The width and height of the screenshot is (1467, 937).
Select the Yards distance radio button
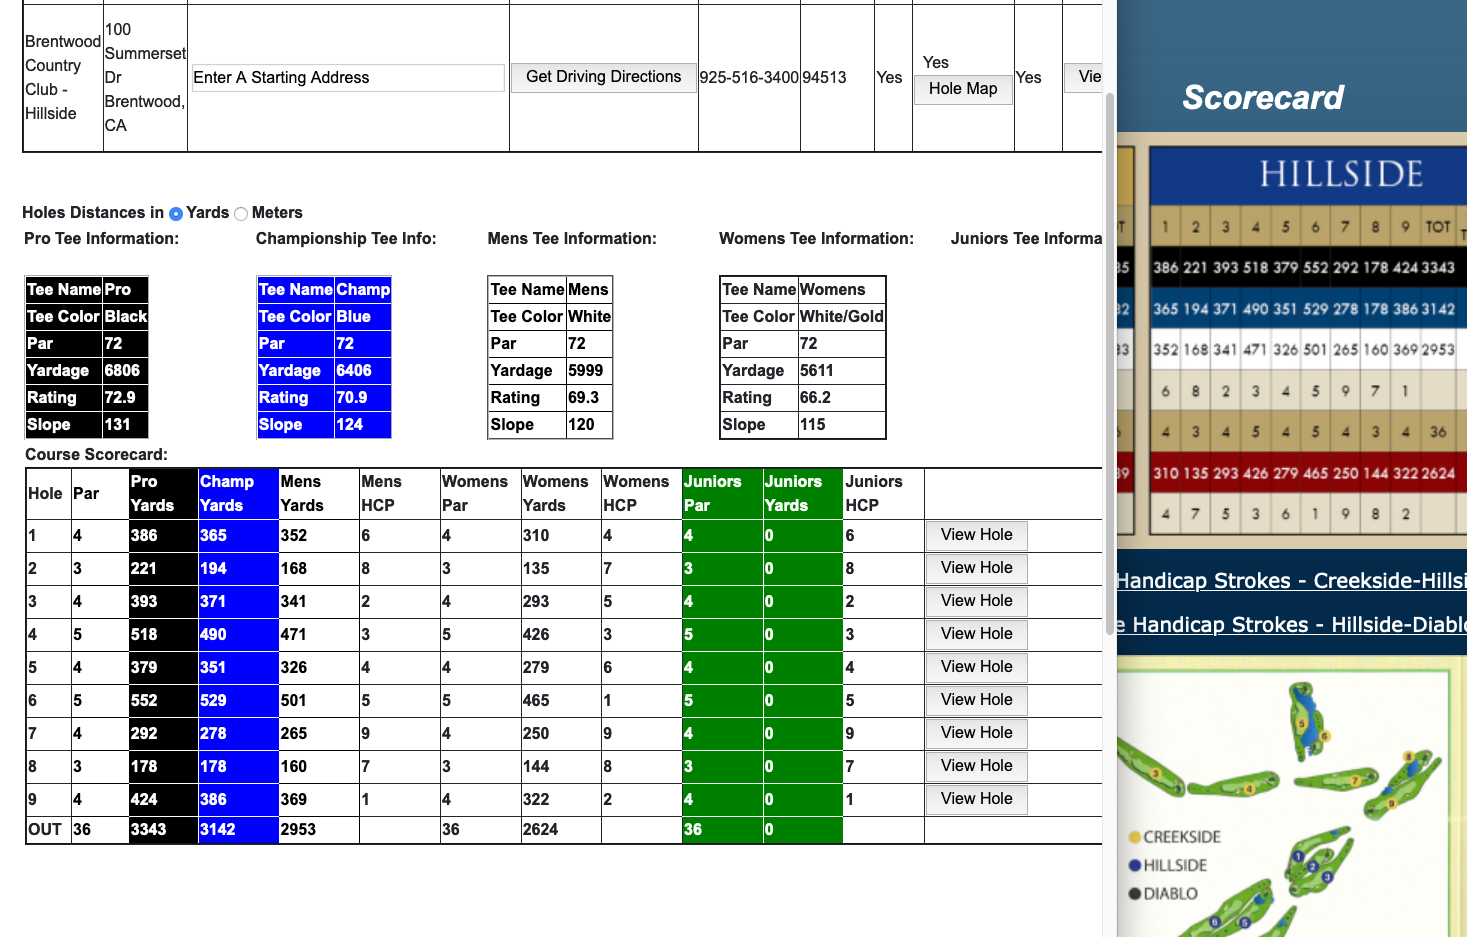click(176, 213)
